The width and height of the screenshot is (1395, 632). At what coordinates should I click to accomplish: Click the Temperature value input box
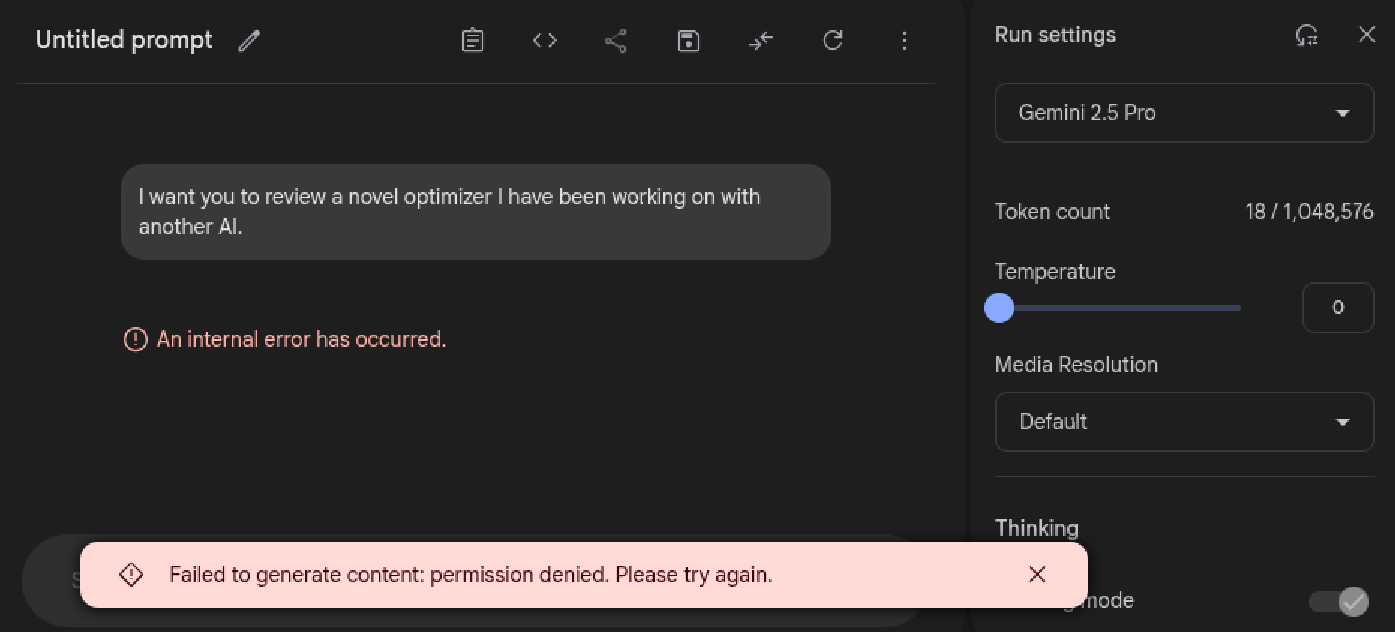1337,308
